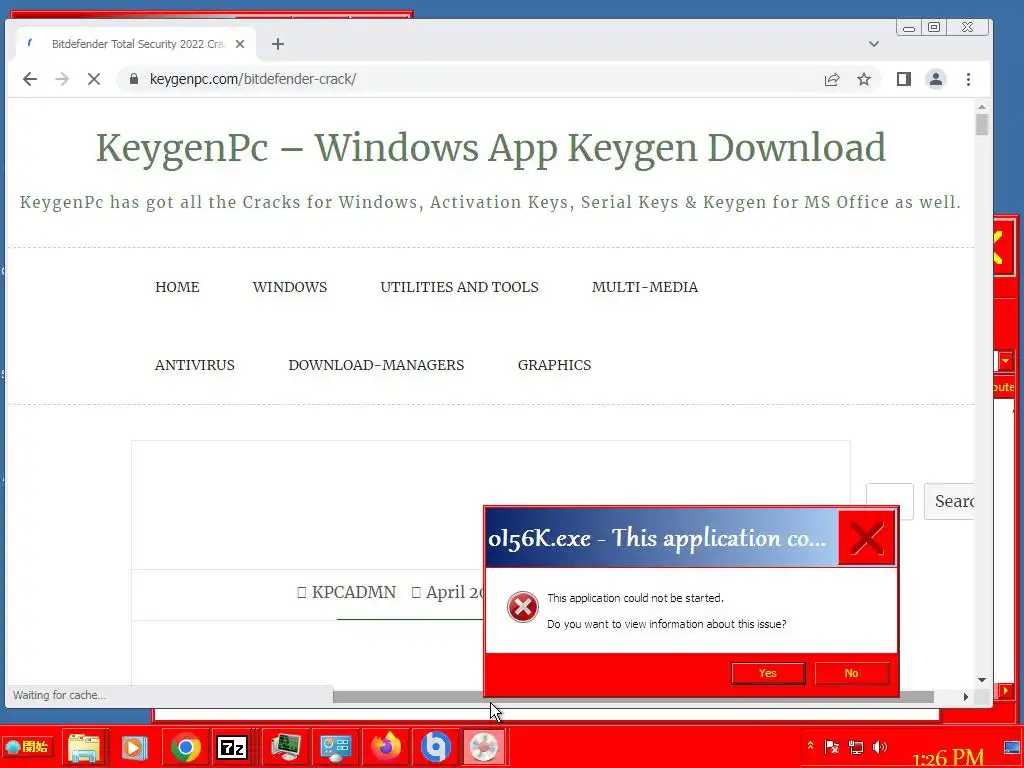Open the blue circular app taskbar icon
The height and width of the screenshot is (768, 1024).
pyautogui.click(x=436, y=747)
